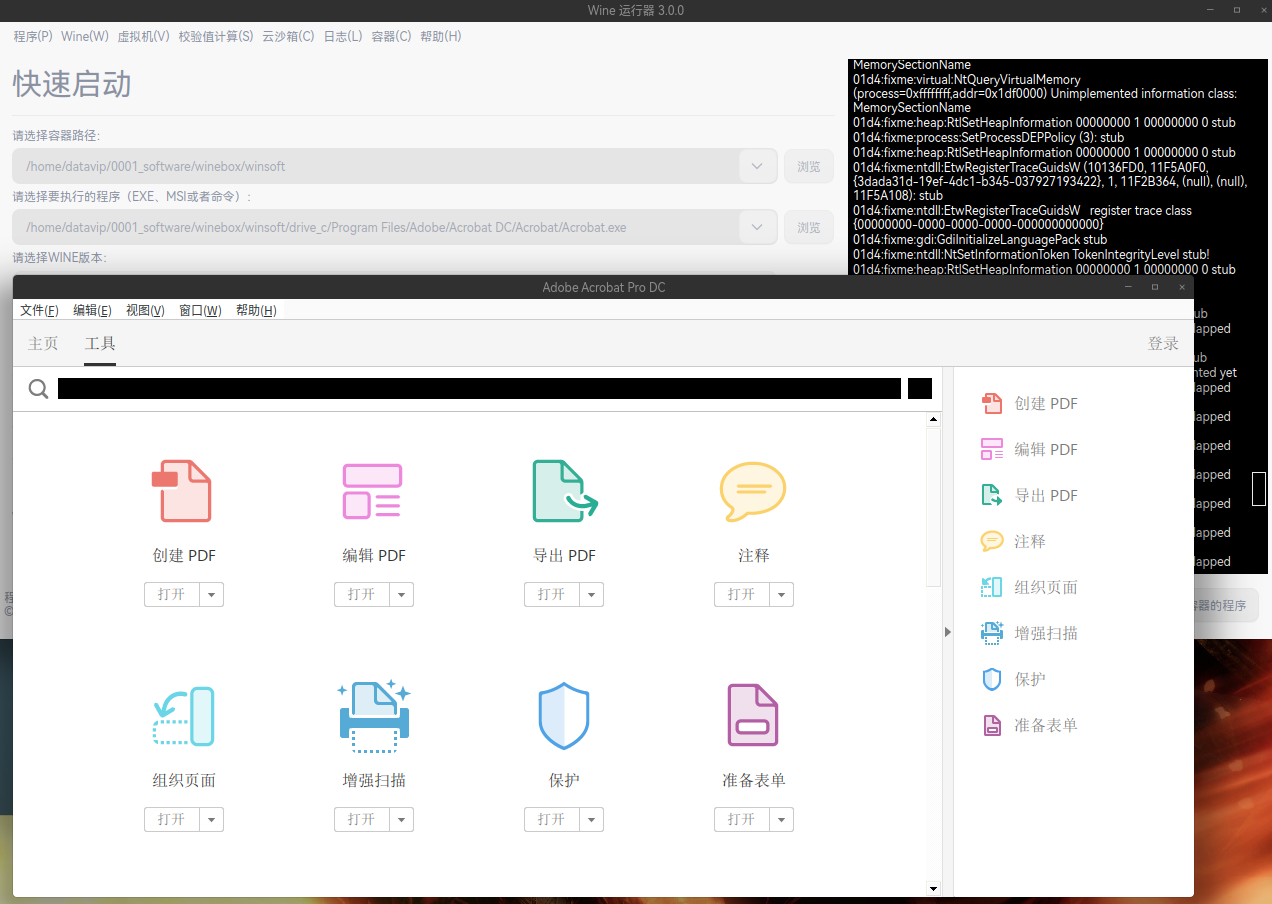The height and width of the screenshot is (904, 1272).
Task: Expand dropdown arrow beside 注释 打开 button
Action: point(781,595)
